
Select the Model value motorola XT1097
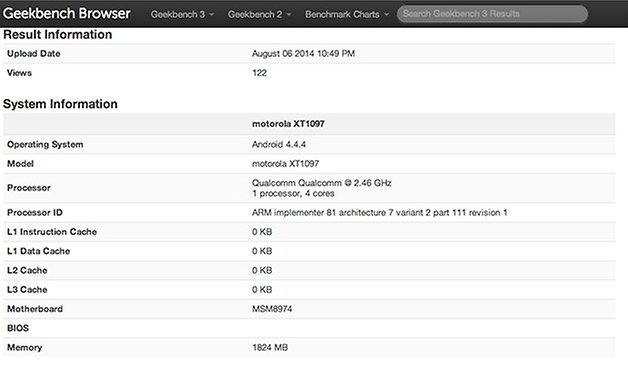click(286, 164)
